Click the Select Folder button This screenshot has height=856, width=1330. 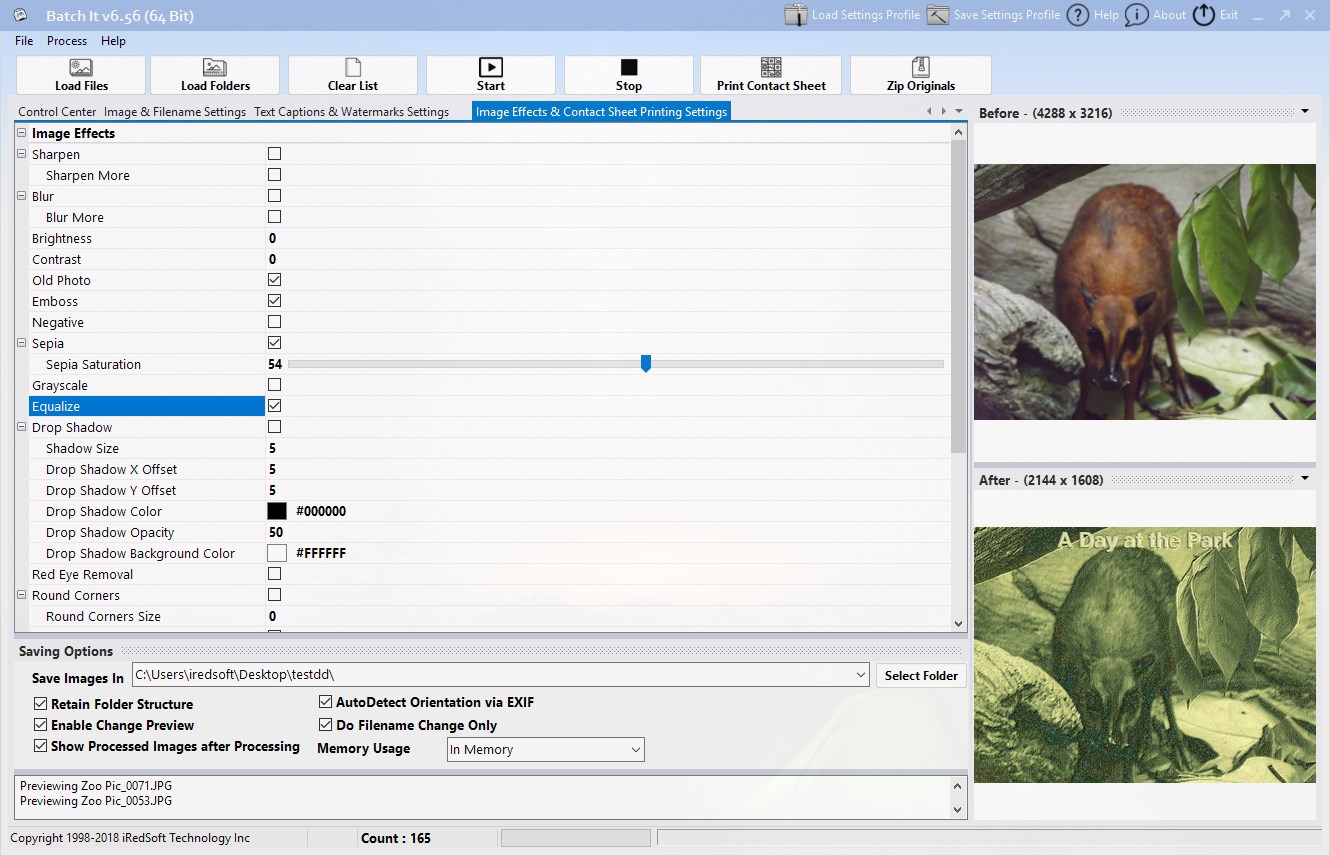921,676
